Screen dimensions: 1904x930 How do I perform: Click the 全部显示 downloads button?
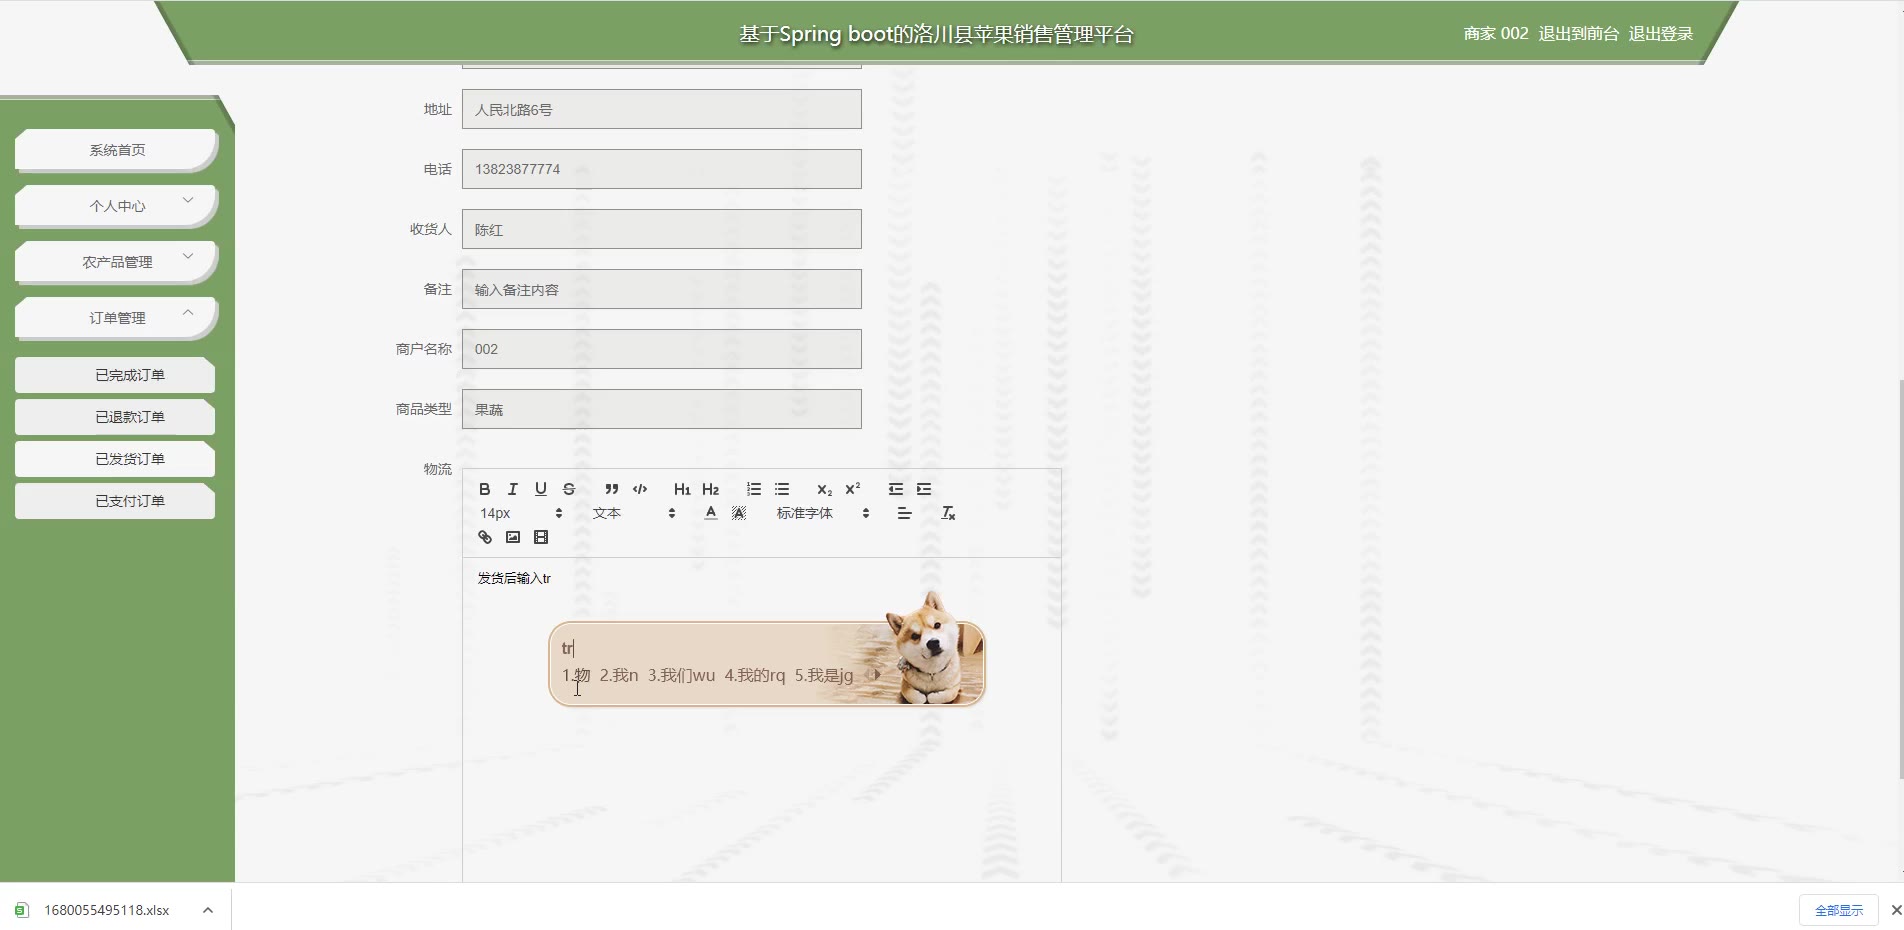(1839, 910)
